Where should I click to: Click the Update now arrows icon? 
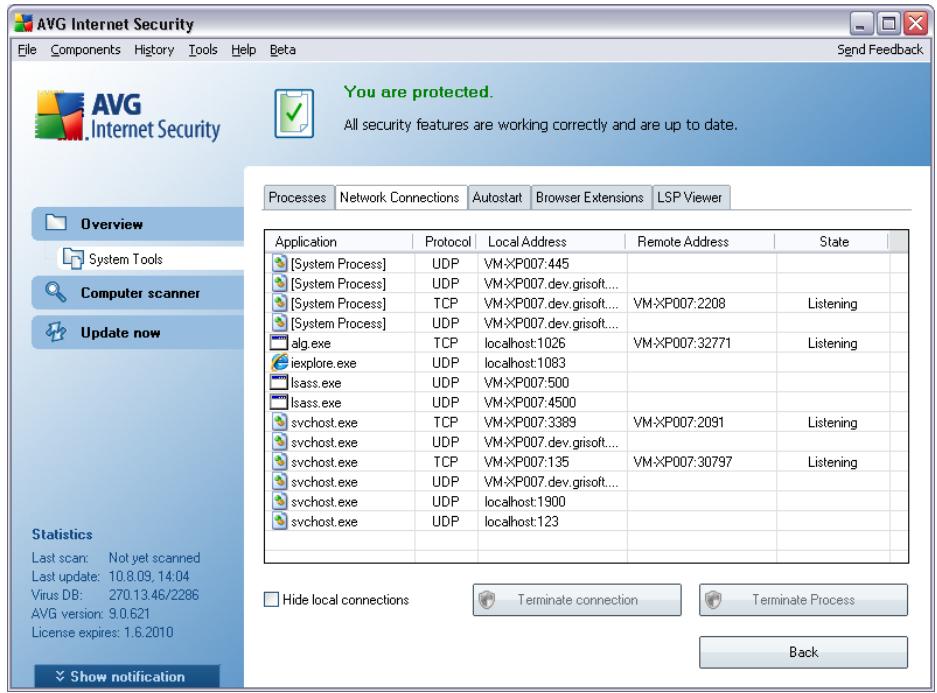(56, 332)
